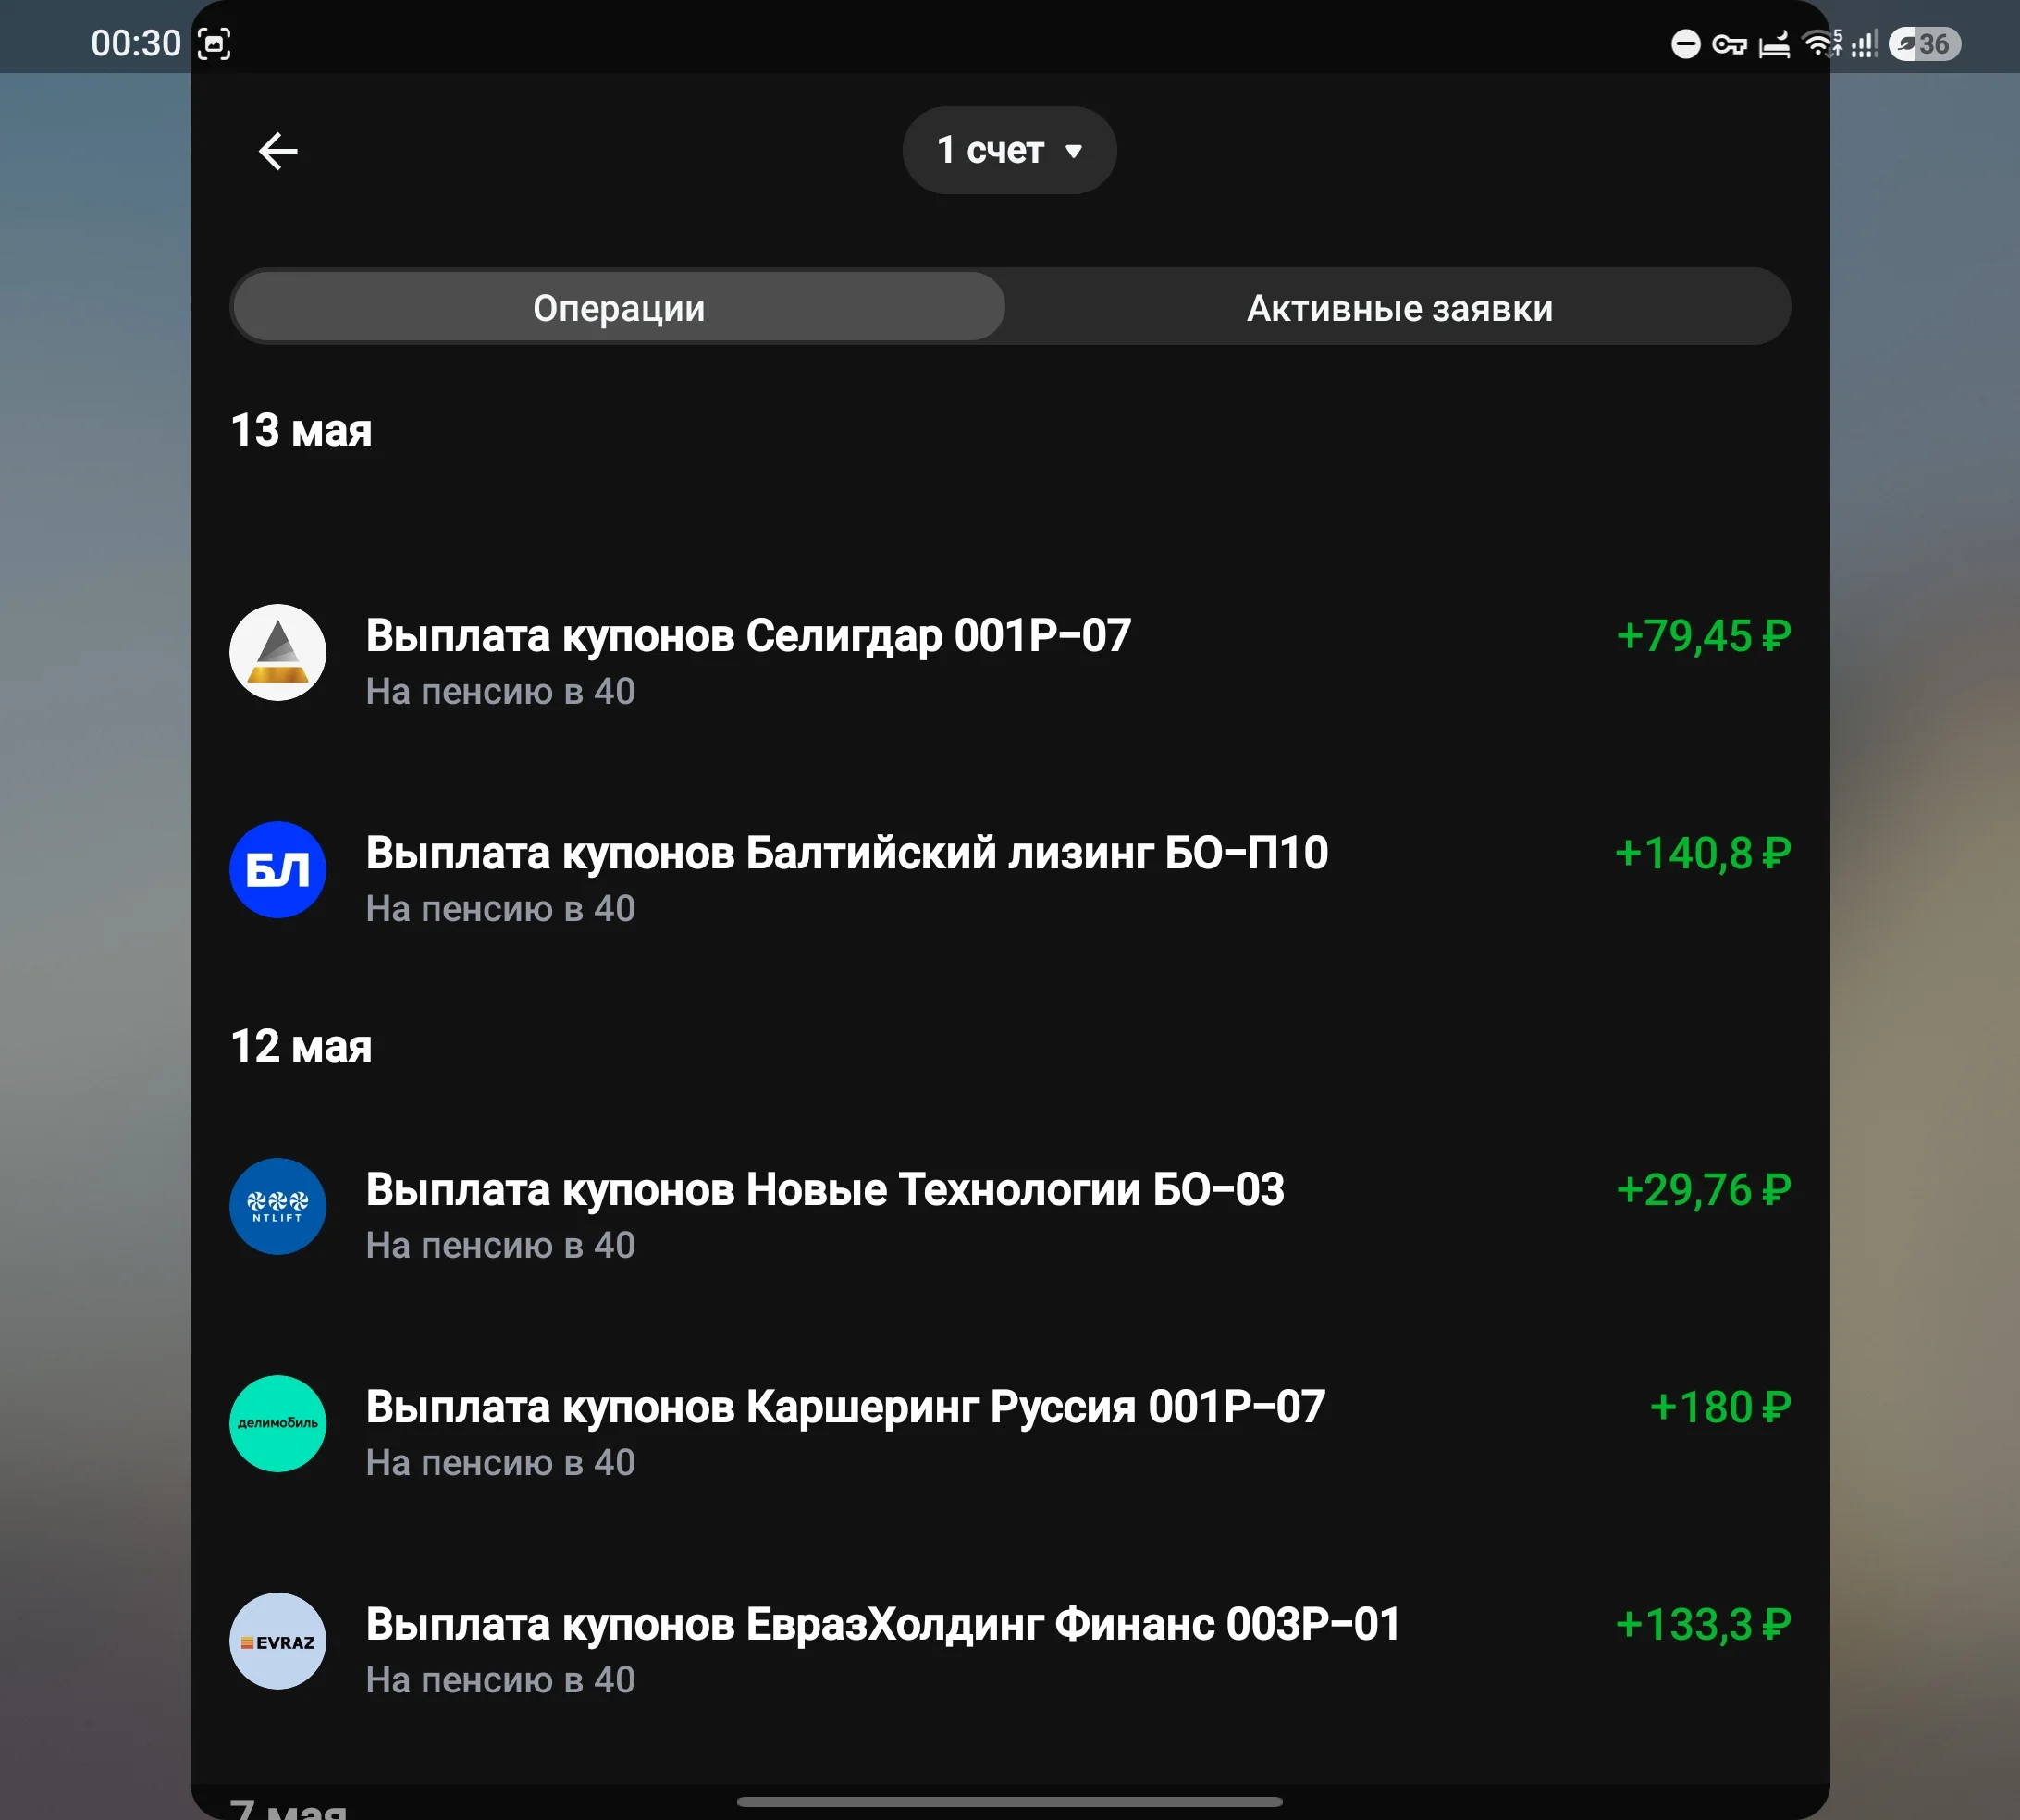
Task: Tap the bed sleep mode status icon
Action: [1774, 45]
